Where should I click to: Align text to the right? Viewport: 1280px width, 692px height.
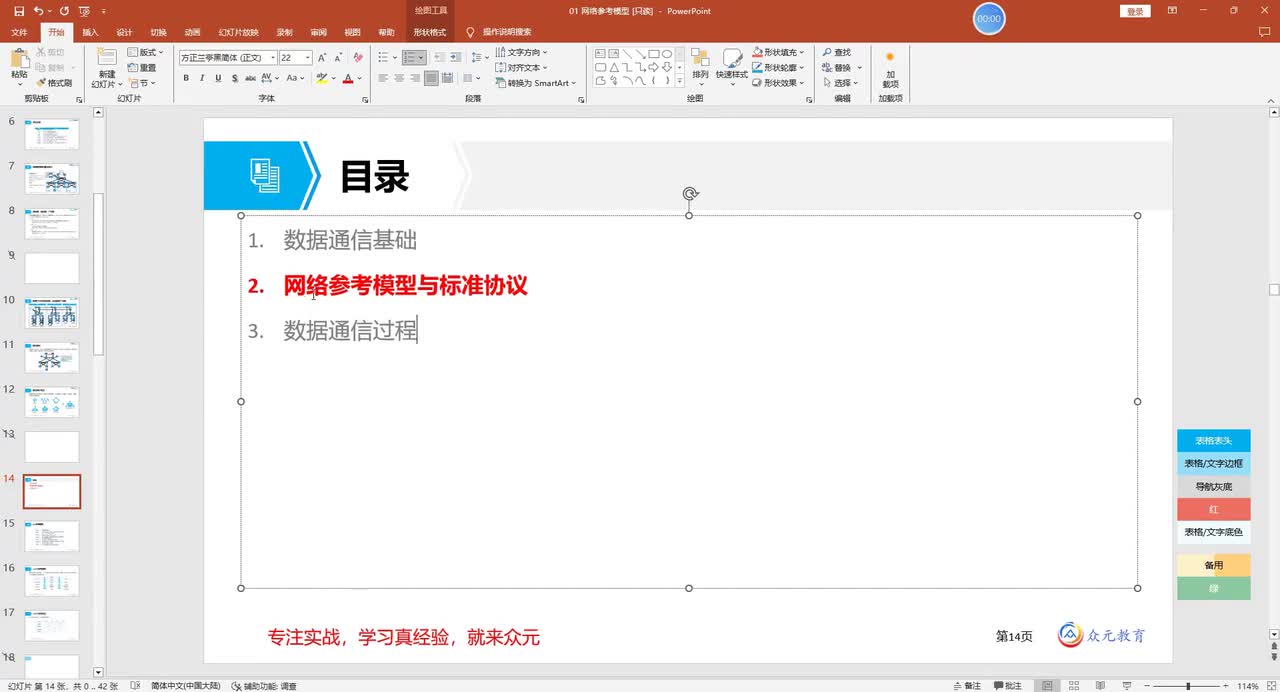[415, 78]
